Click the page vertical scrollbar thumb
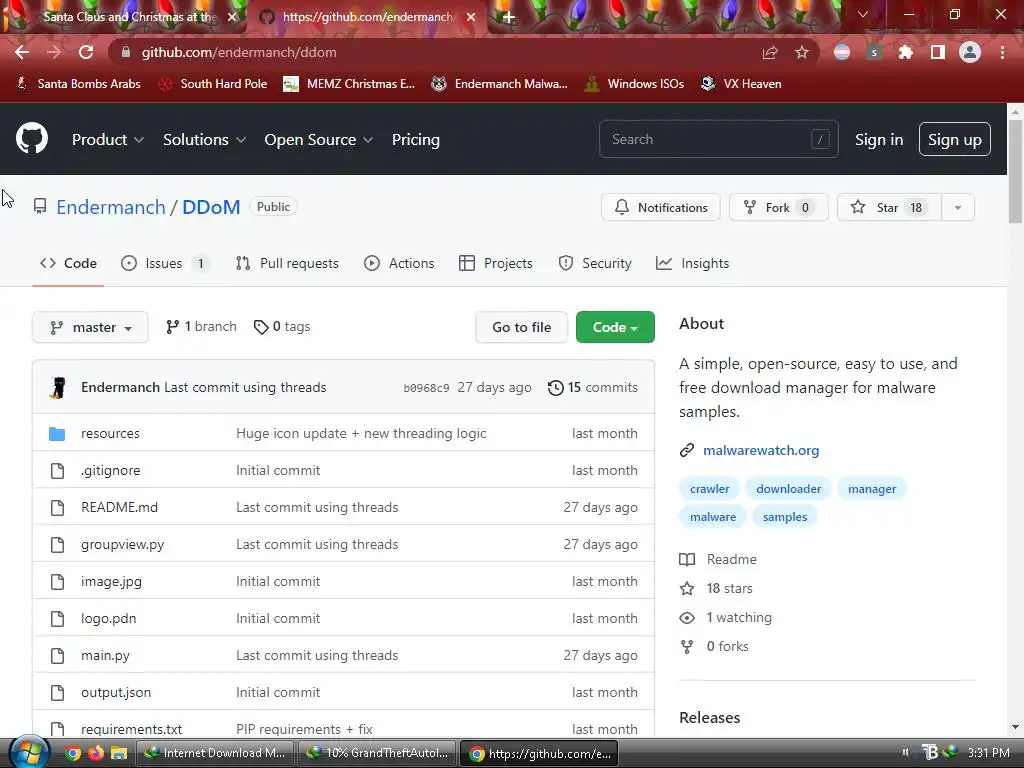The image size is (1024, 768). [x=1016, y=173]
